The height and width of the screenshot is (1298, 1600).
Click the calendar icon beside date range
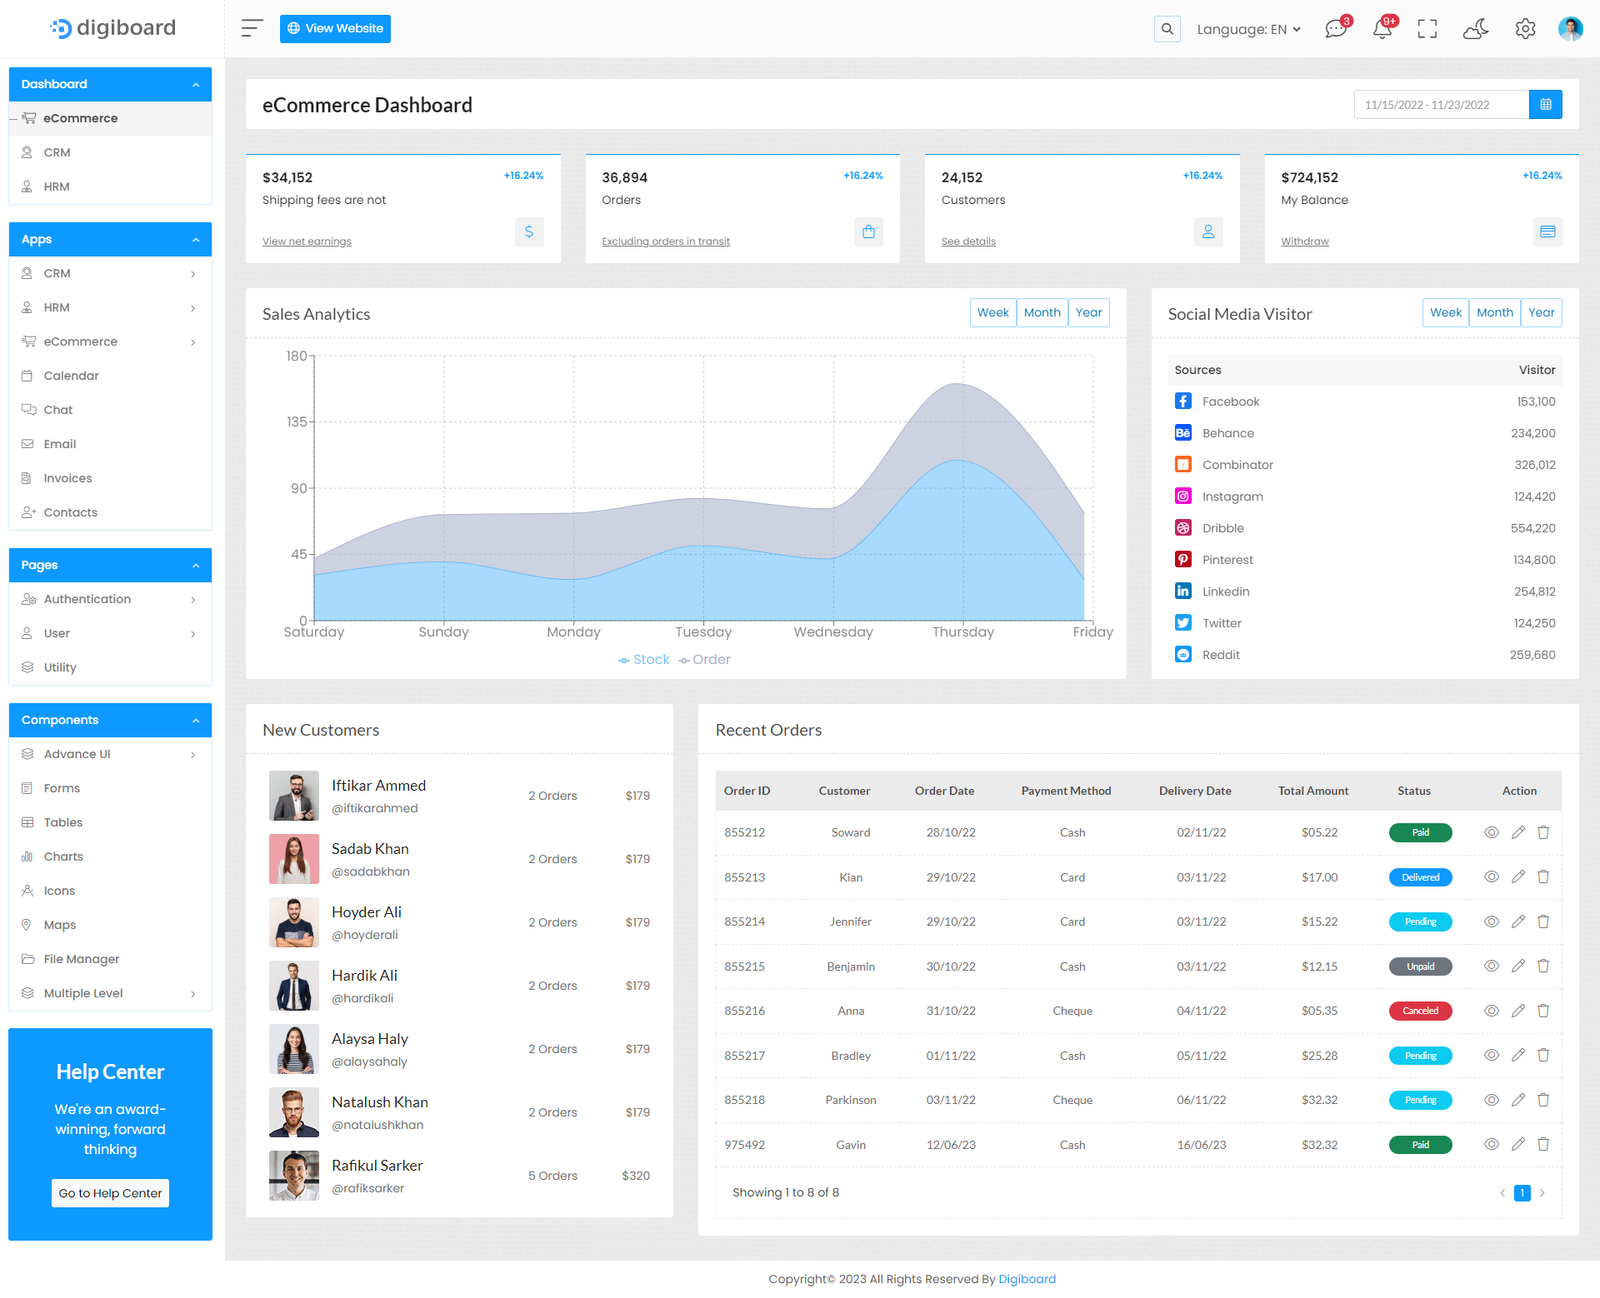pos(1545,105)
